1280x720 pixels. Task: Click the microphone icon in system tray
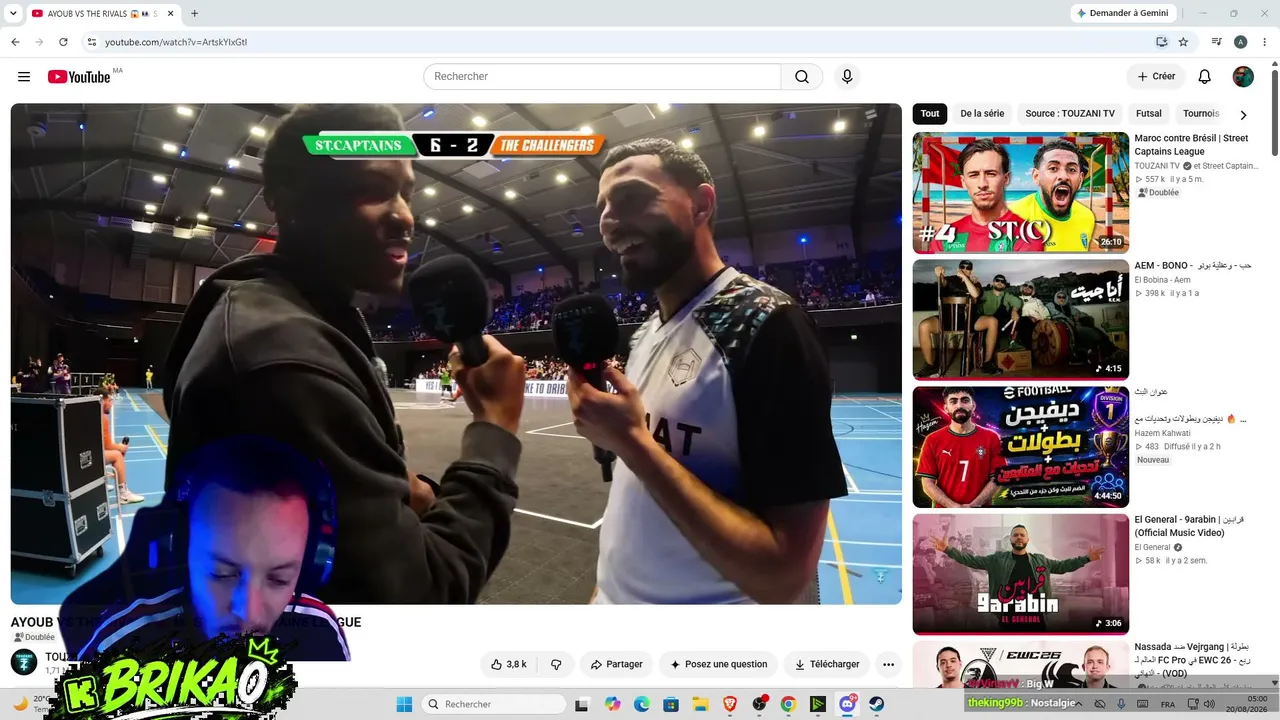(1121, 704)
